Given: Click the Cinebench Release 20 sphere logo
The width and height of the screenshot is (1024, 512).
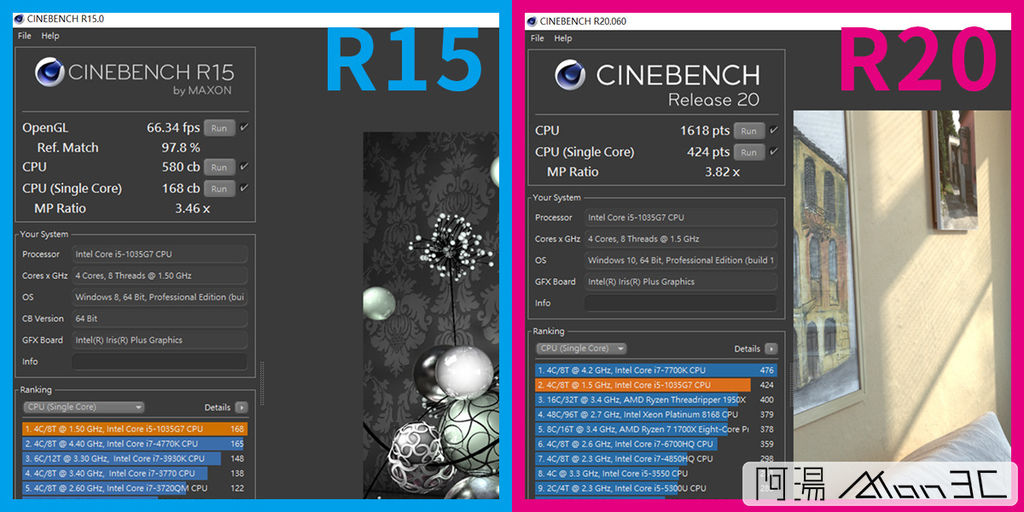Looking at the screenshot, I should (570, 75).
